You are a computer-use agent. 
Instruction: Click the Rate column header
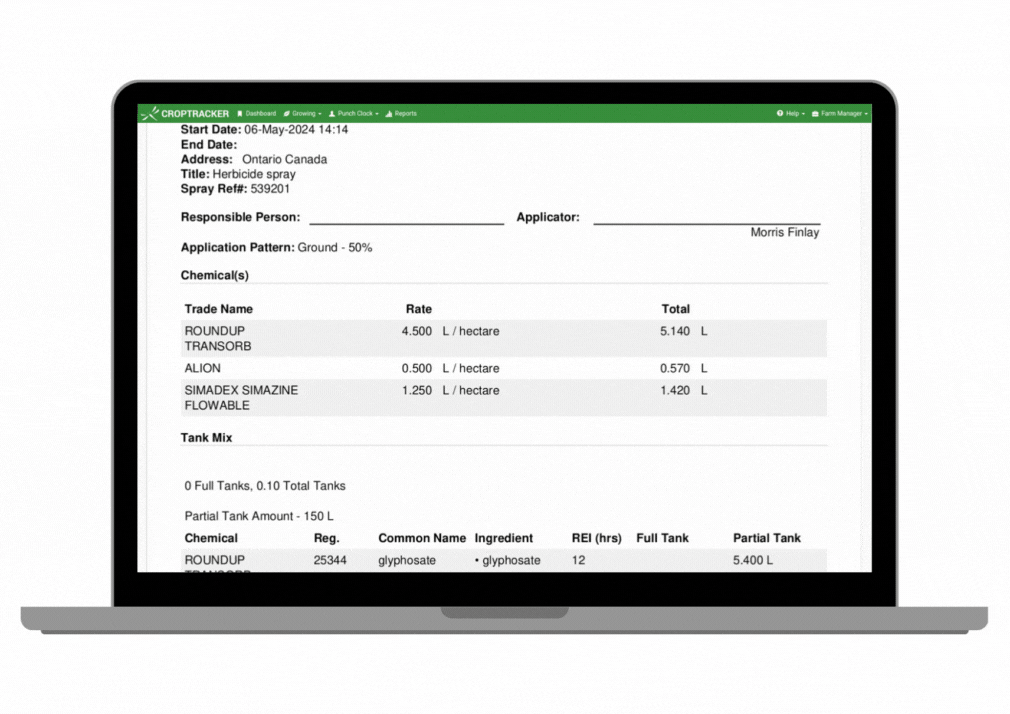(x=419, y=309)
